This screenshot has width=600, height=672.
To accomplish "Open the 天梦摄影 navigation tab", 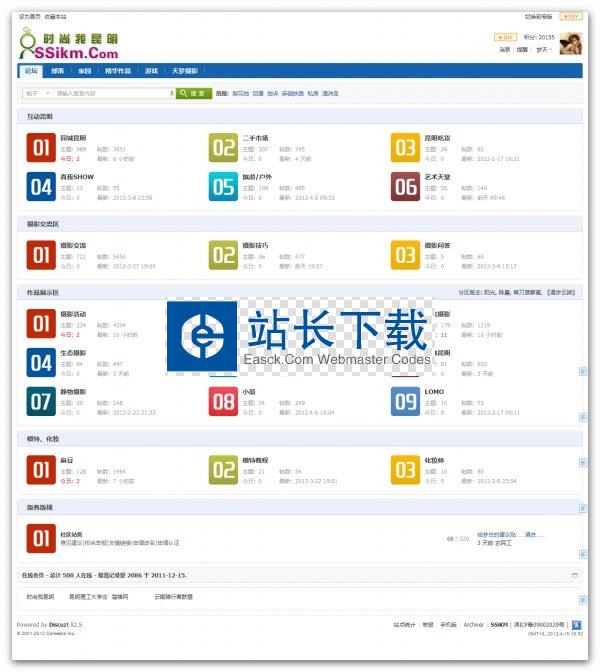I will [185, 71].
